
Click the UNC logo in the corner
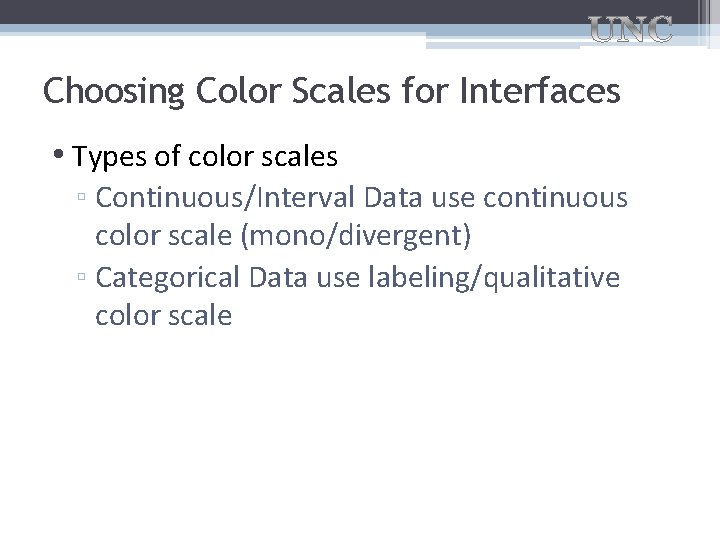629,31
